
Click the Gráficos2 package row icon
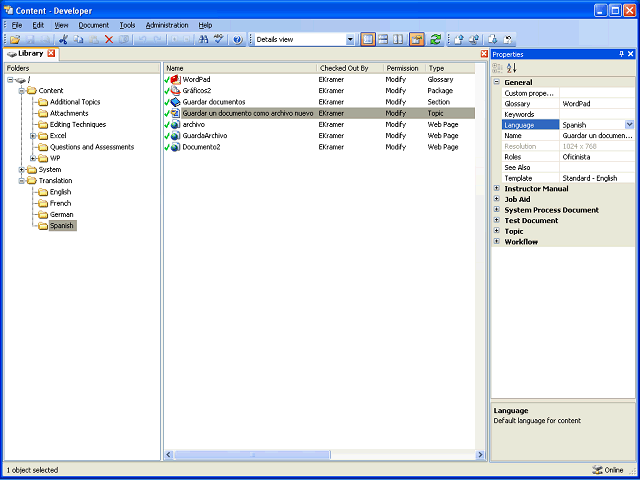[176, 91]
